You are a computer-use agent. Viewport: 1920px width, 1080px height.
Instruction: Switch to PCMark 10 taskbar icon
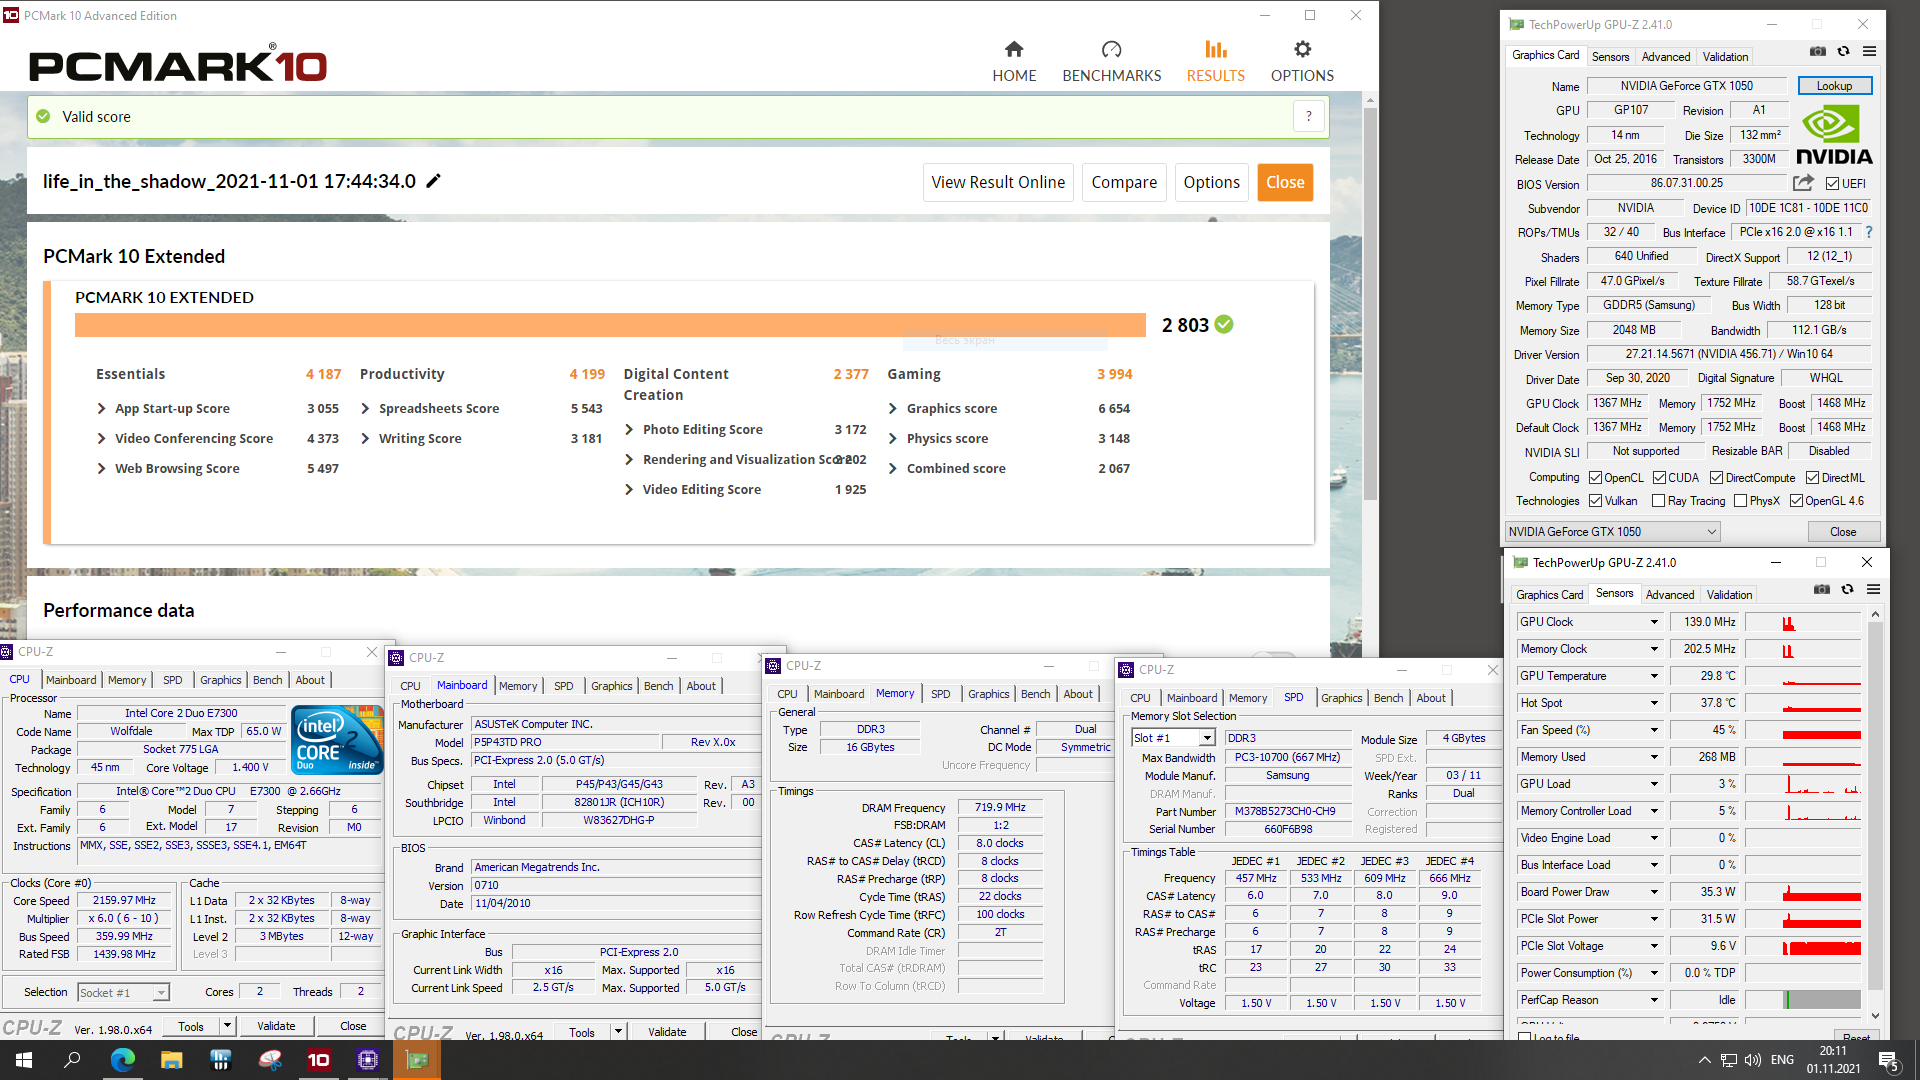(x=318, y=1060)
